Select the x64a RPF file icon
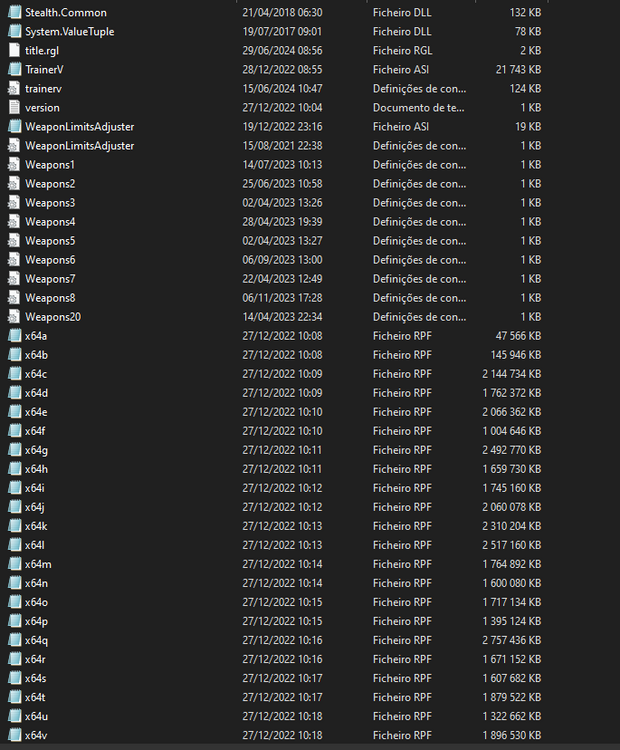 tap(14, 336)
